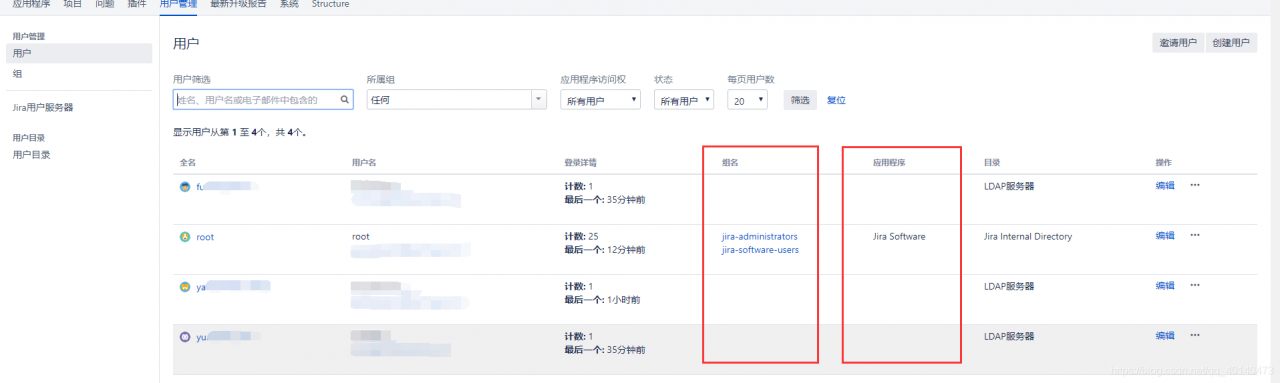Click the 最后一个: 1小时前 text
1280x383 pixels.
coord(602,300)
